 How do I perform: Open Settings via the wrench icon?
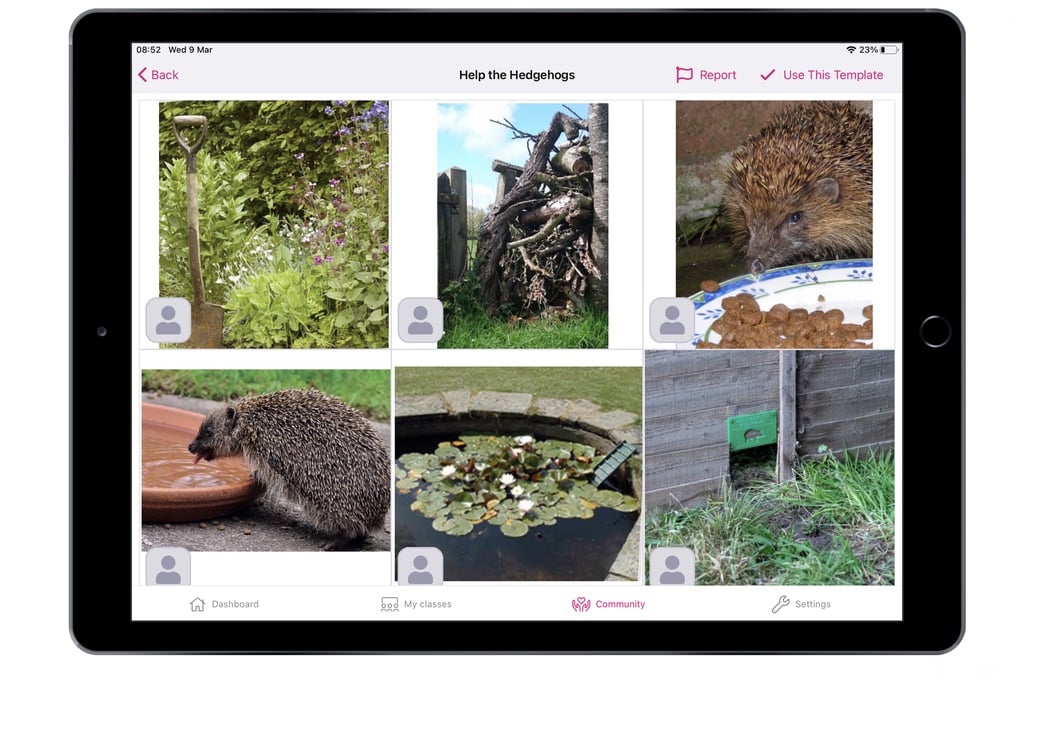778,603
